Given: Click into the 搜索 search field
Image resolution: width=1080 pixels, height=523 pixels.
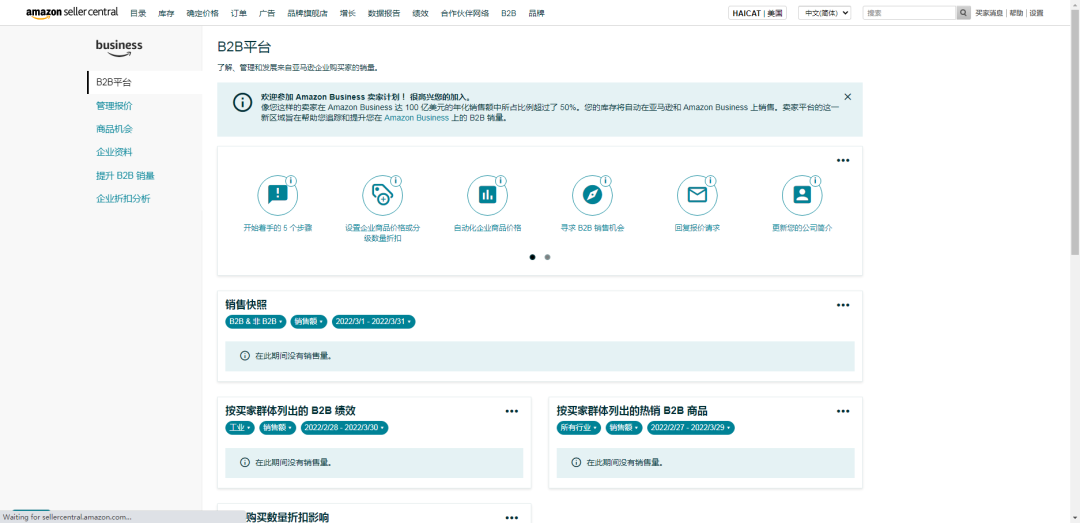Looking at the screenshot, I should click(909, 13).
